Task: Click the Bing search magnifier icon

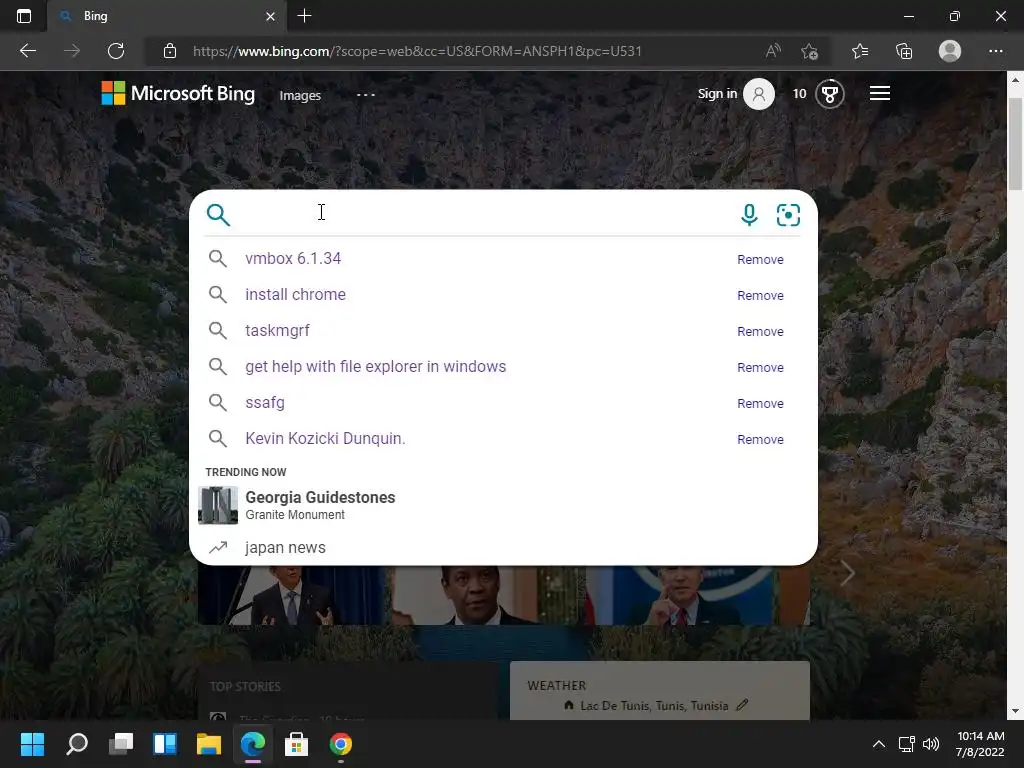Action: pos(218,215)
